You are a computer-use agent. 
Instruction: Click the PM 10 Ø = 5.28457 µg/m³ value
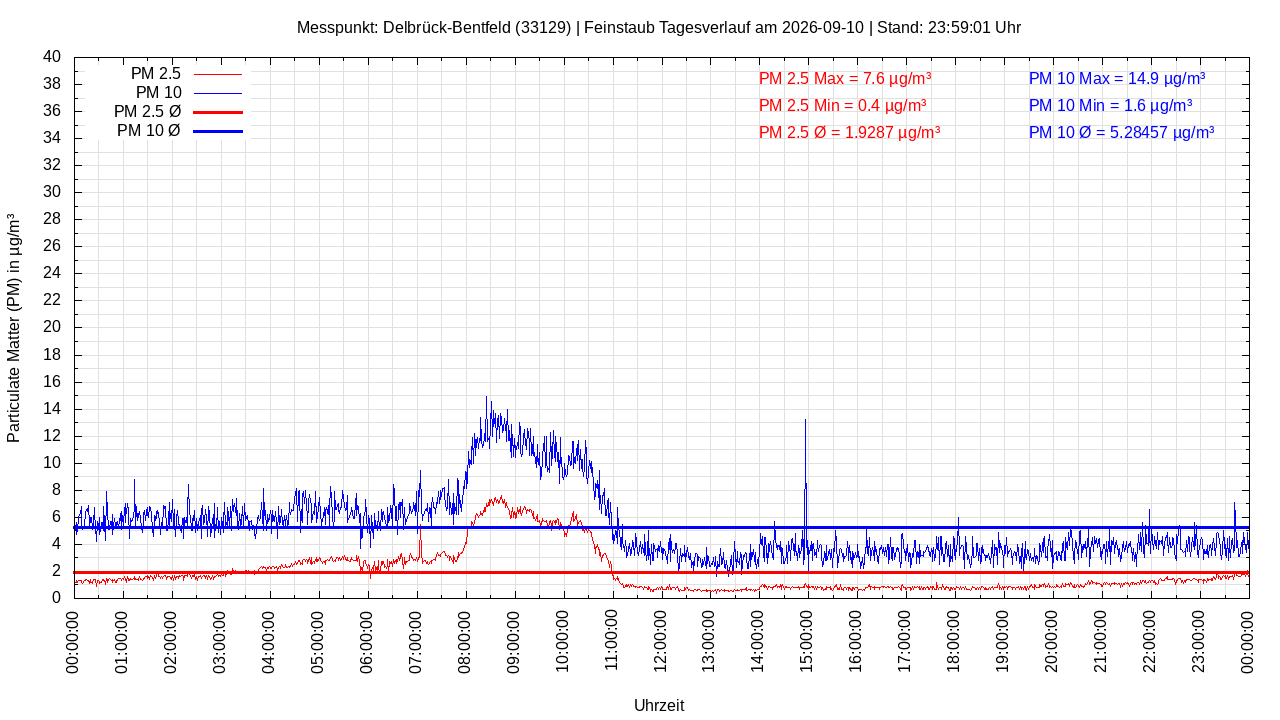[1121, 132]
